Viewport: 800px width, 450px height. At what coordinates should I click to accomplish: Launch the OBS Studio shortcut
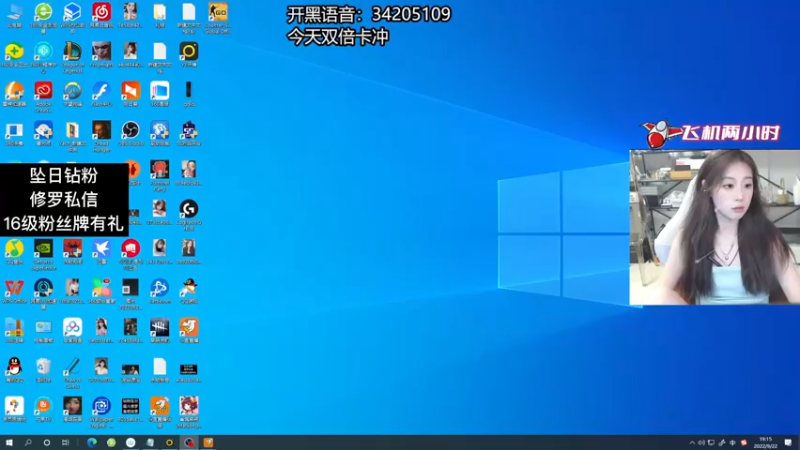[131, 130]
